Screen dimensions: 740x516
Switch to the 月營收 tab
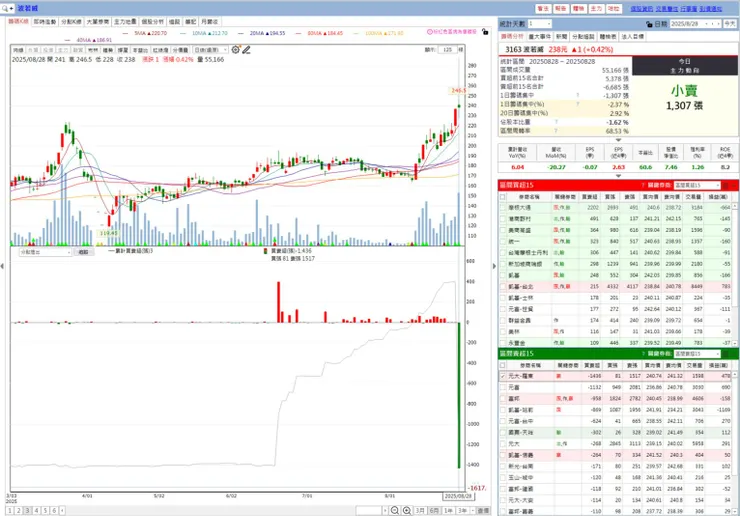tap(210, 22)
